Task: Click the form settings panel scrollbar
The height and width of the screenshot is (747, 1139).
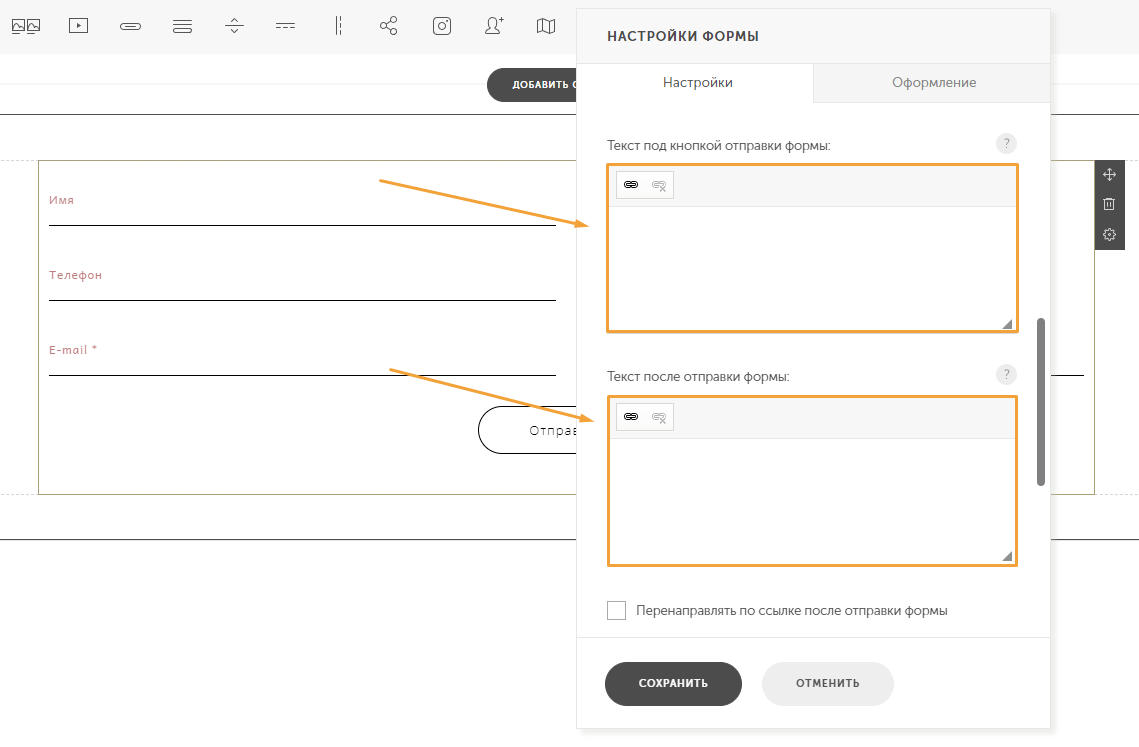Action: 1041,401
